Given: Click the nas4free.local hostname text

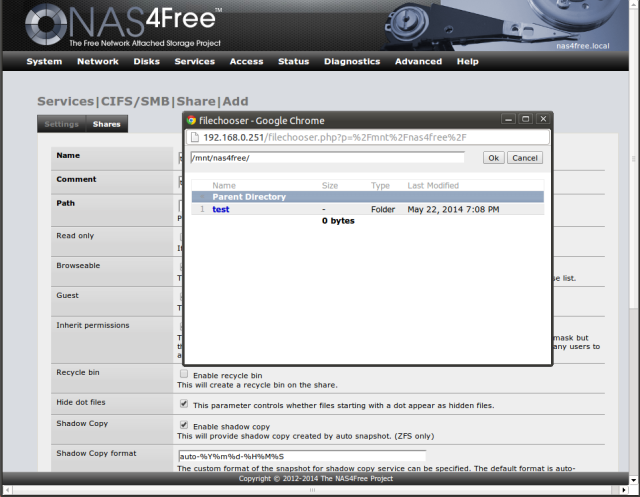Looking at the screenshot, I should click(x=583, y=46).
